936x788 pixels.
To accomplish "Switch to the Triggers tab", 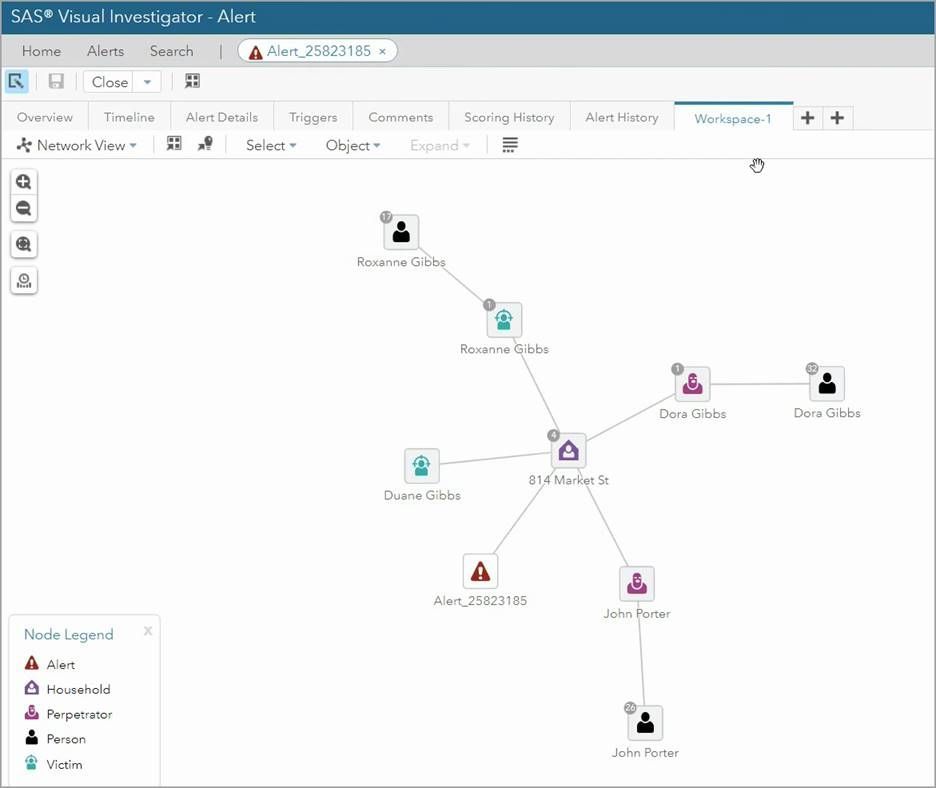I will point(313,117).
